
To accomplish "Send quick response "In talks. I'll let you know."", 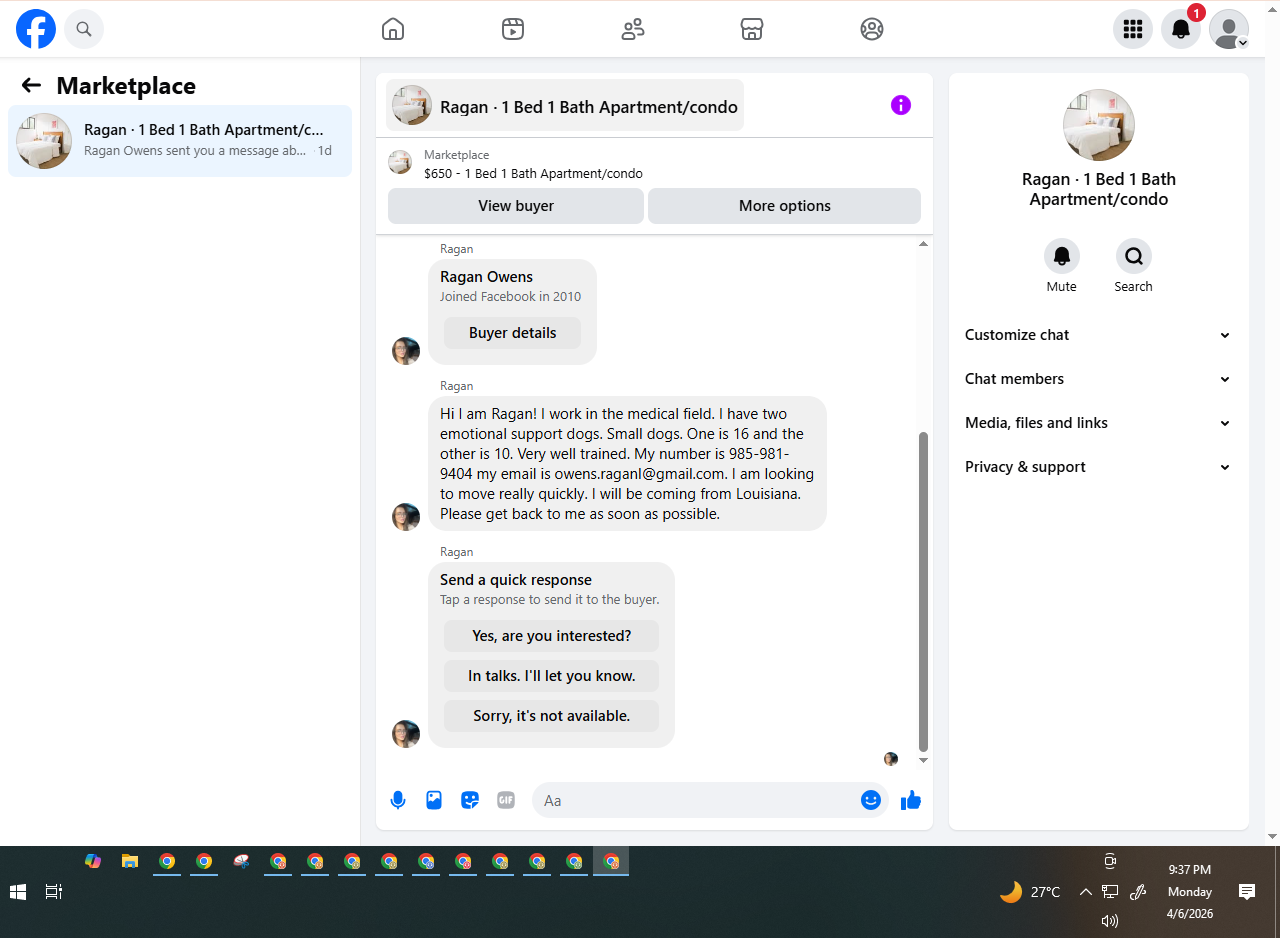I will 552,676.
